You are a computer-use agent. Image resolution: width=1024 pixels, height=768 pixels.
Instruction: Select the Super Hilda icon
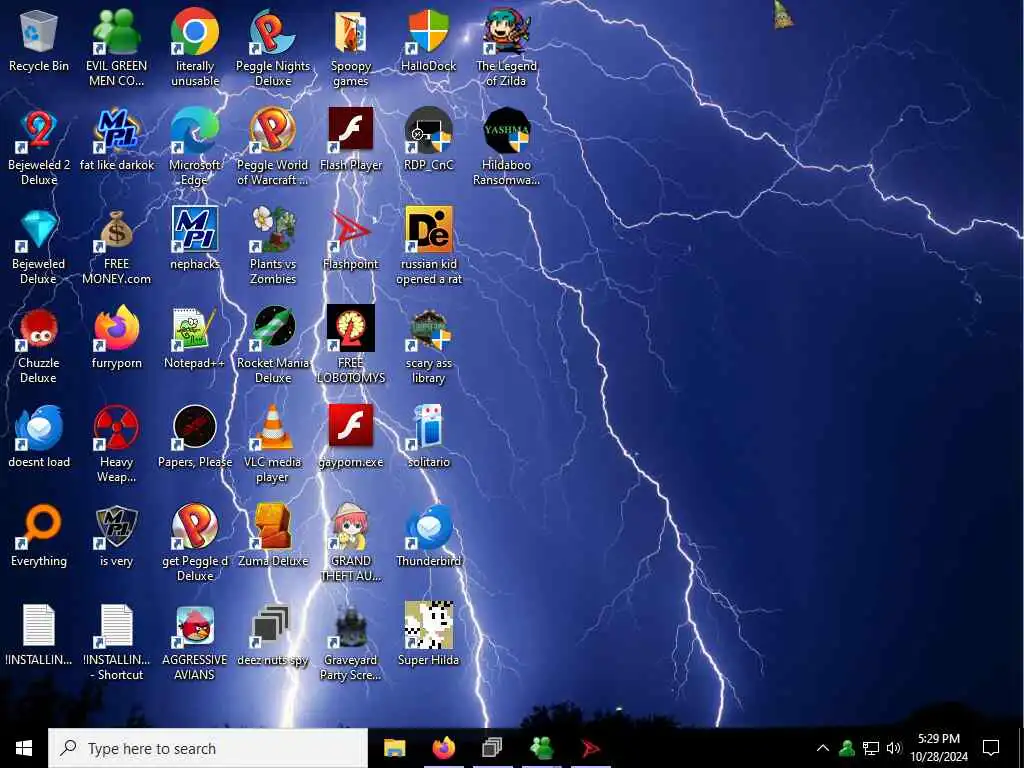tap(428, 626)
